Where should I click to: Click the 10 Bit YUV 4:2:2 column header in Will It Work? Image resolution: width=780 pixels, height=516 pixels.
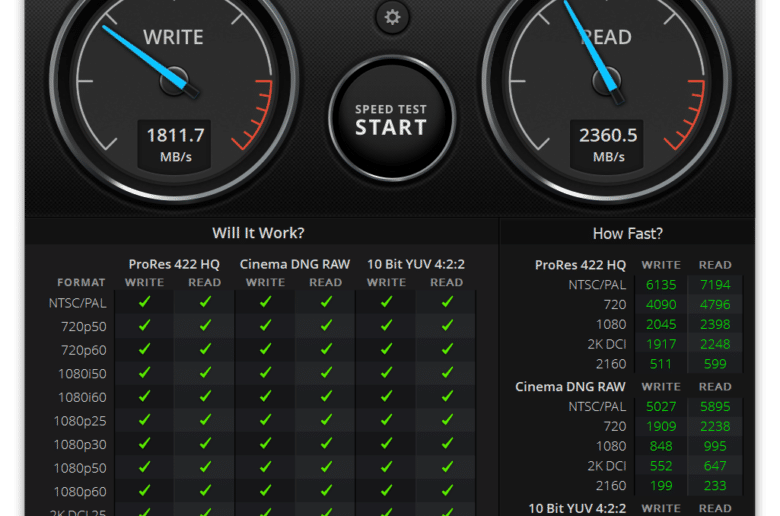(416, 264)
